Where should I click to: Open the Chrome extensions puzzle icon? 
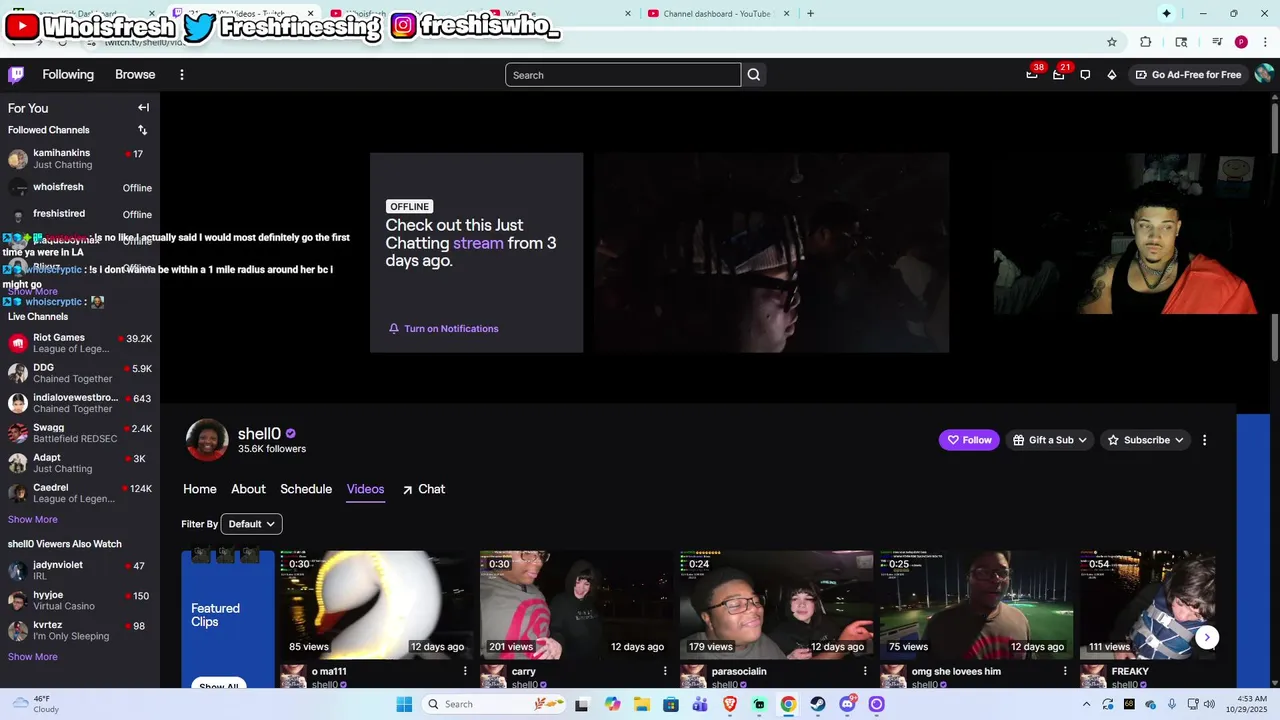[1146, 42]
